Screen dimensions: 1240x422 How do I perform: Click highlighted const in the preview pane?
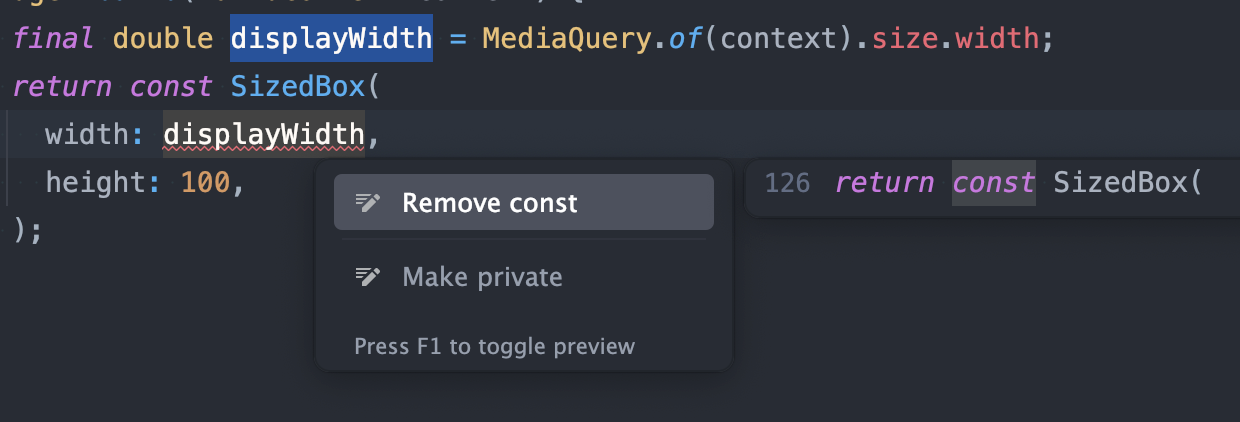[993, 183]
